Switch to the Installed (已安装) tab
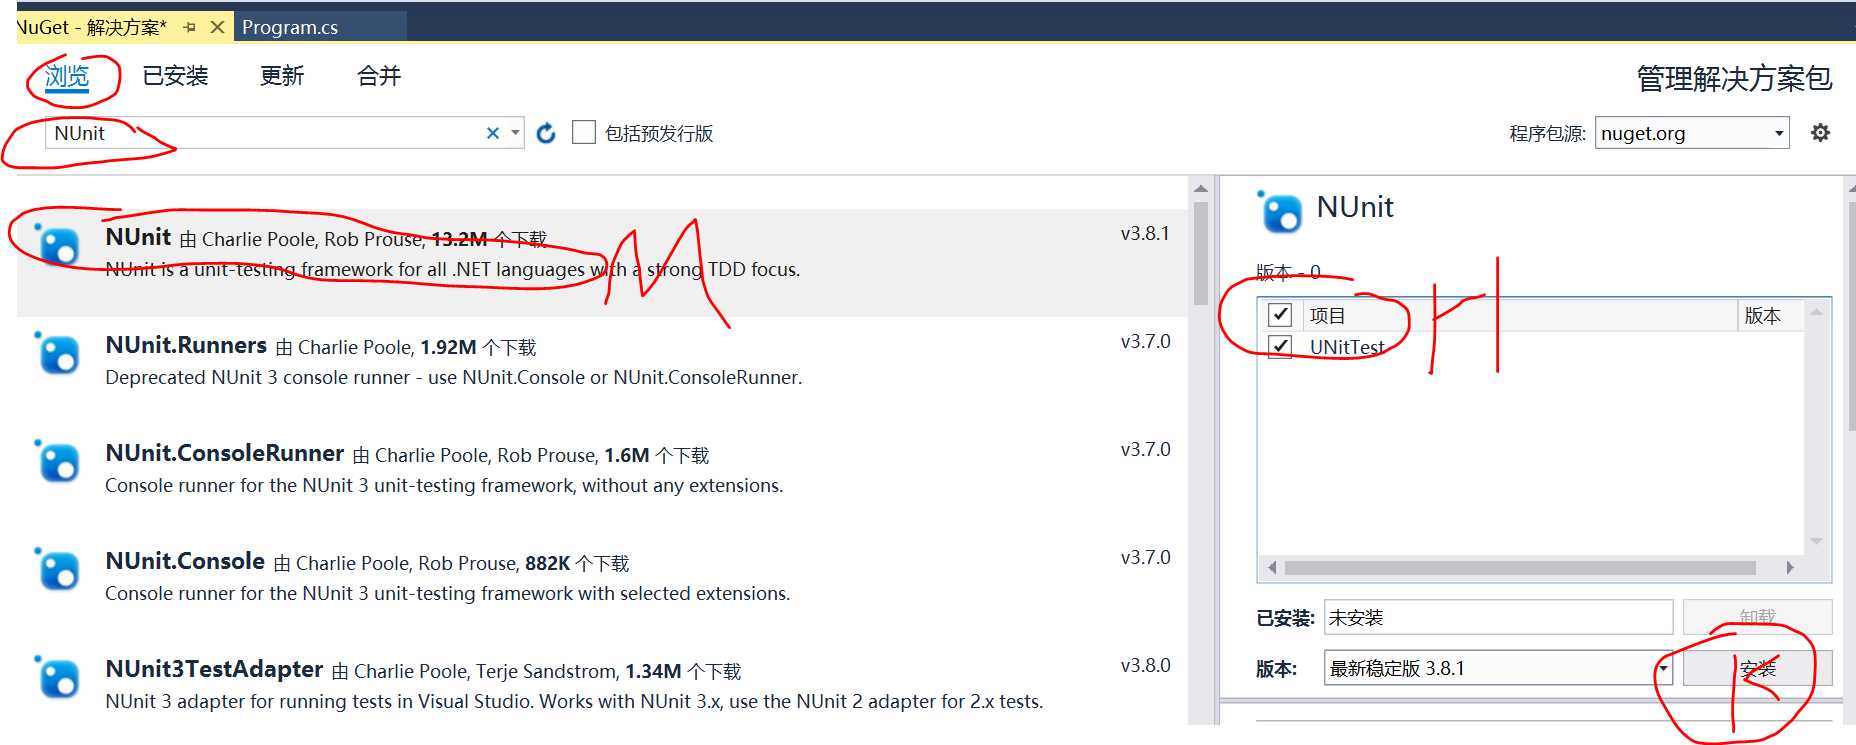This screenshot has width=1856, height=745. click(x=175, y=76)
